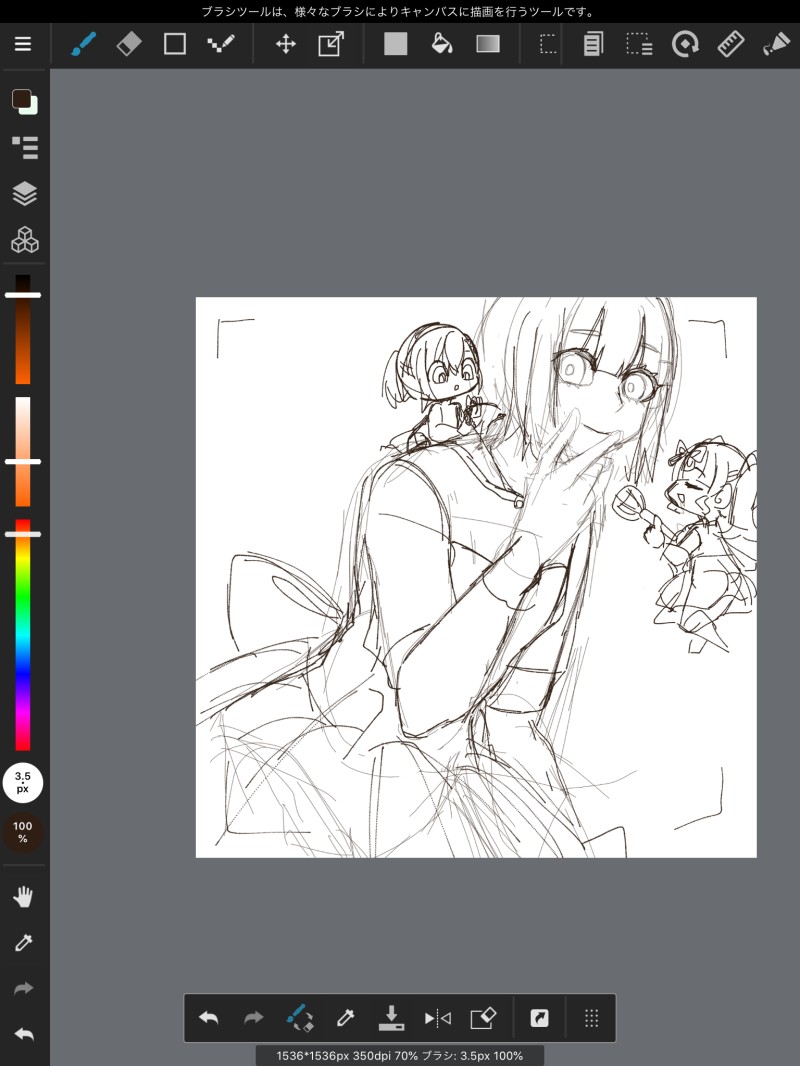The height and width of the screenshot is (1066, 800).
Task: Click the shortcut arrow icon in bottom toolbar
Action: click(x=540, y=1018)
